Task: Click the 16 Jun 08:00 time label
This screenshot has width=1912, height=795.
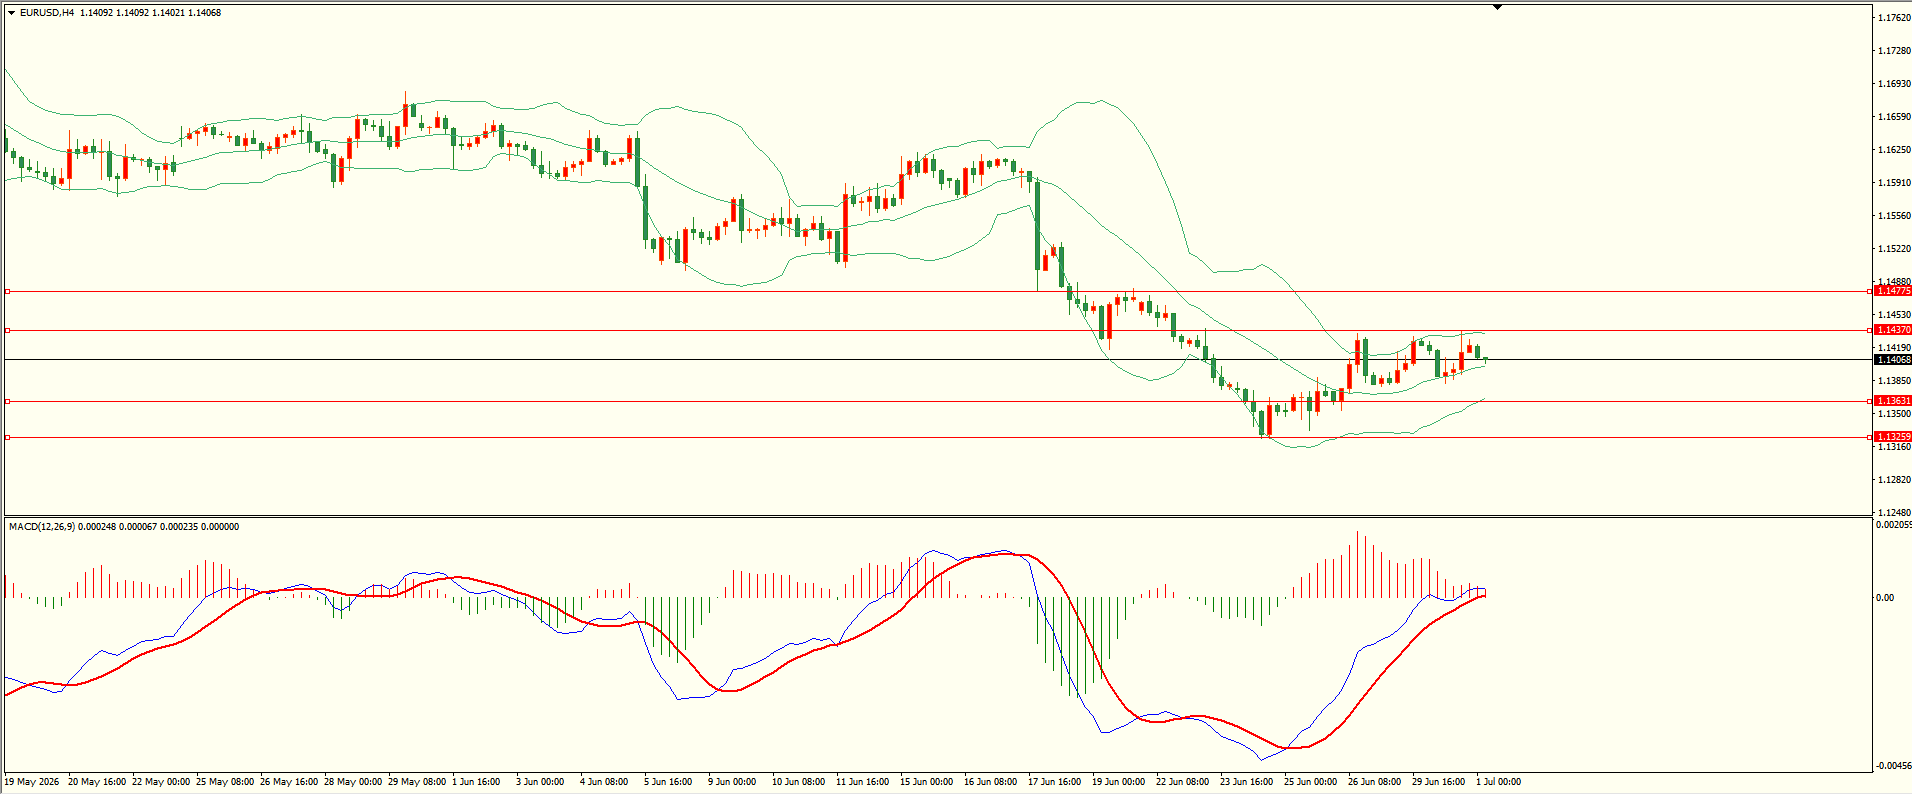Action: 990,782
